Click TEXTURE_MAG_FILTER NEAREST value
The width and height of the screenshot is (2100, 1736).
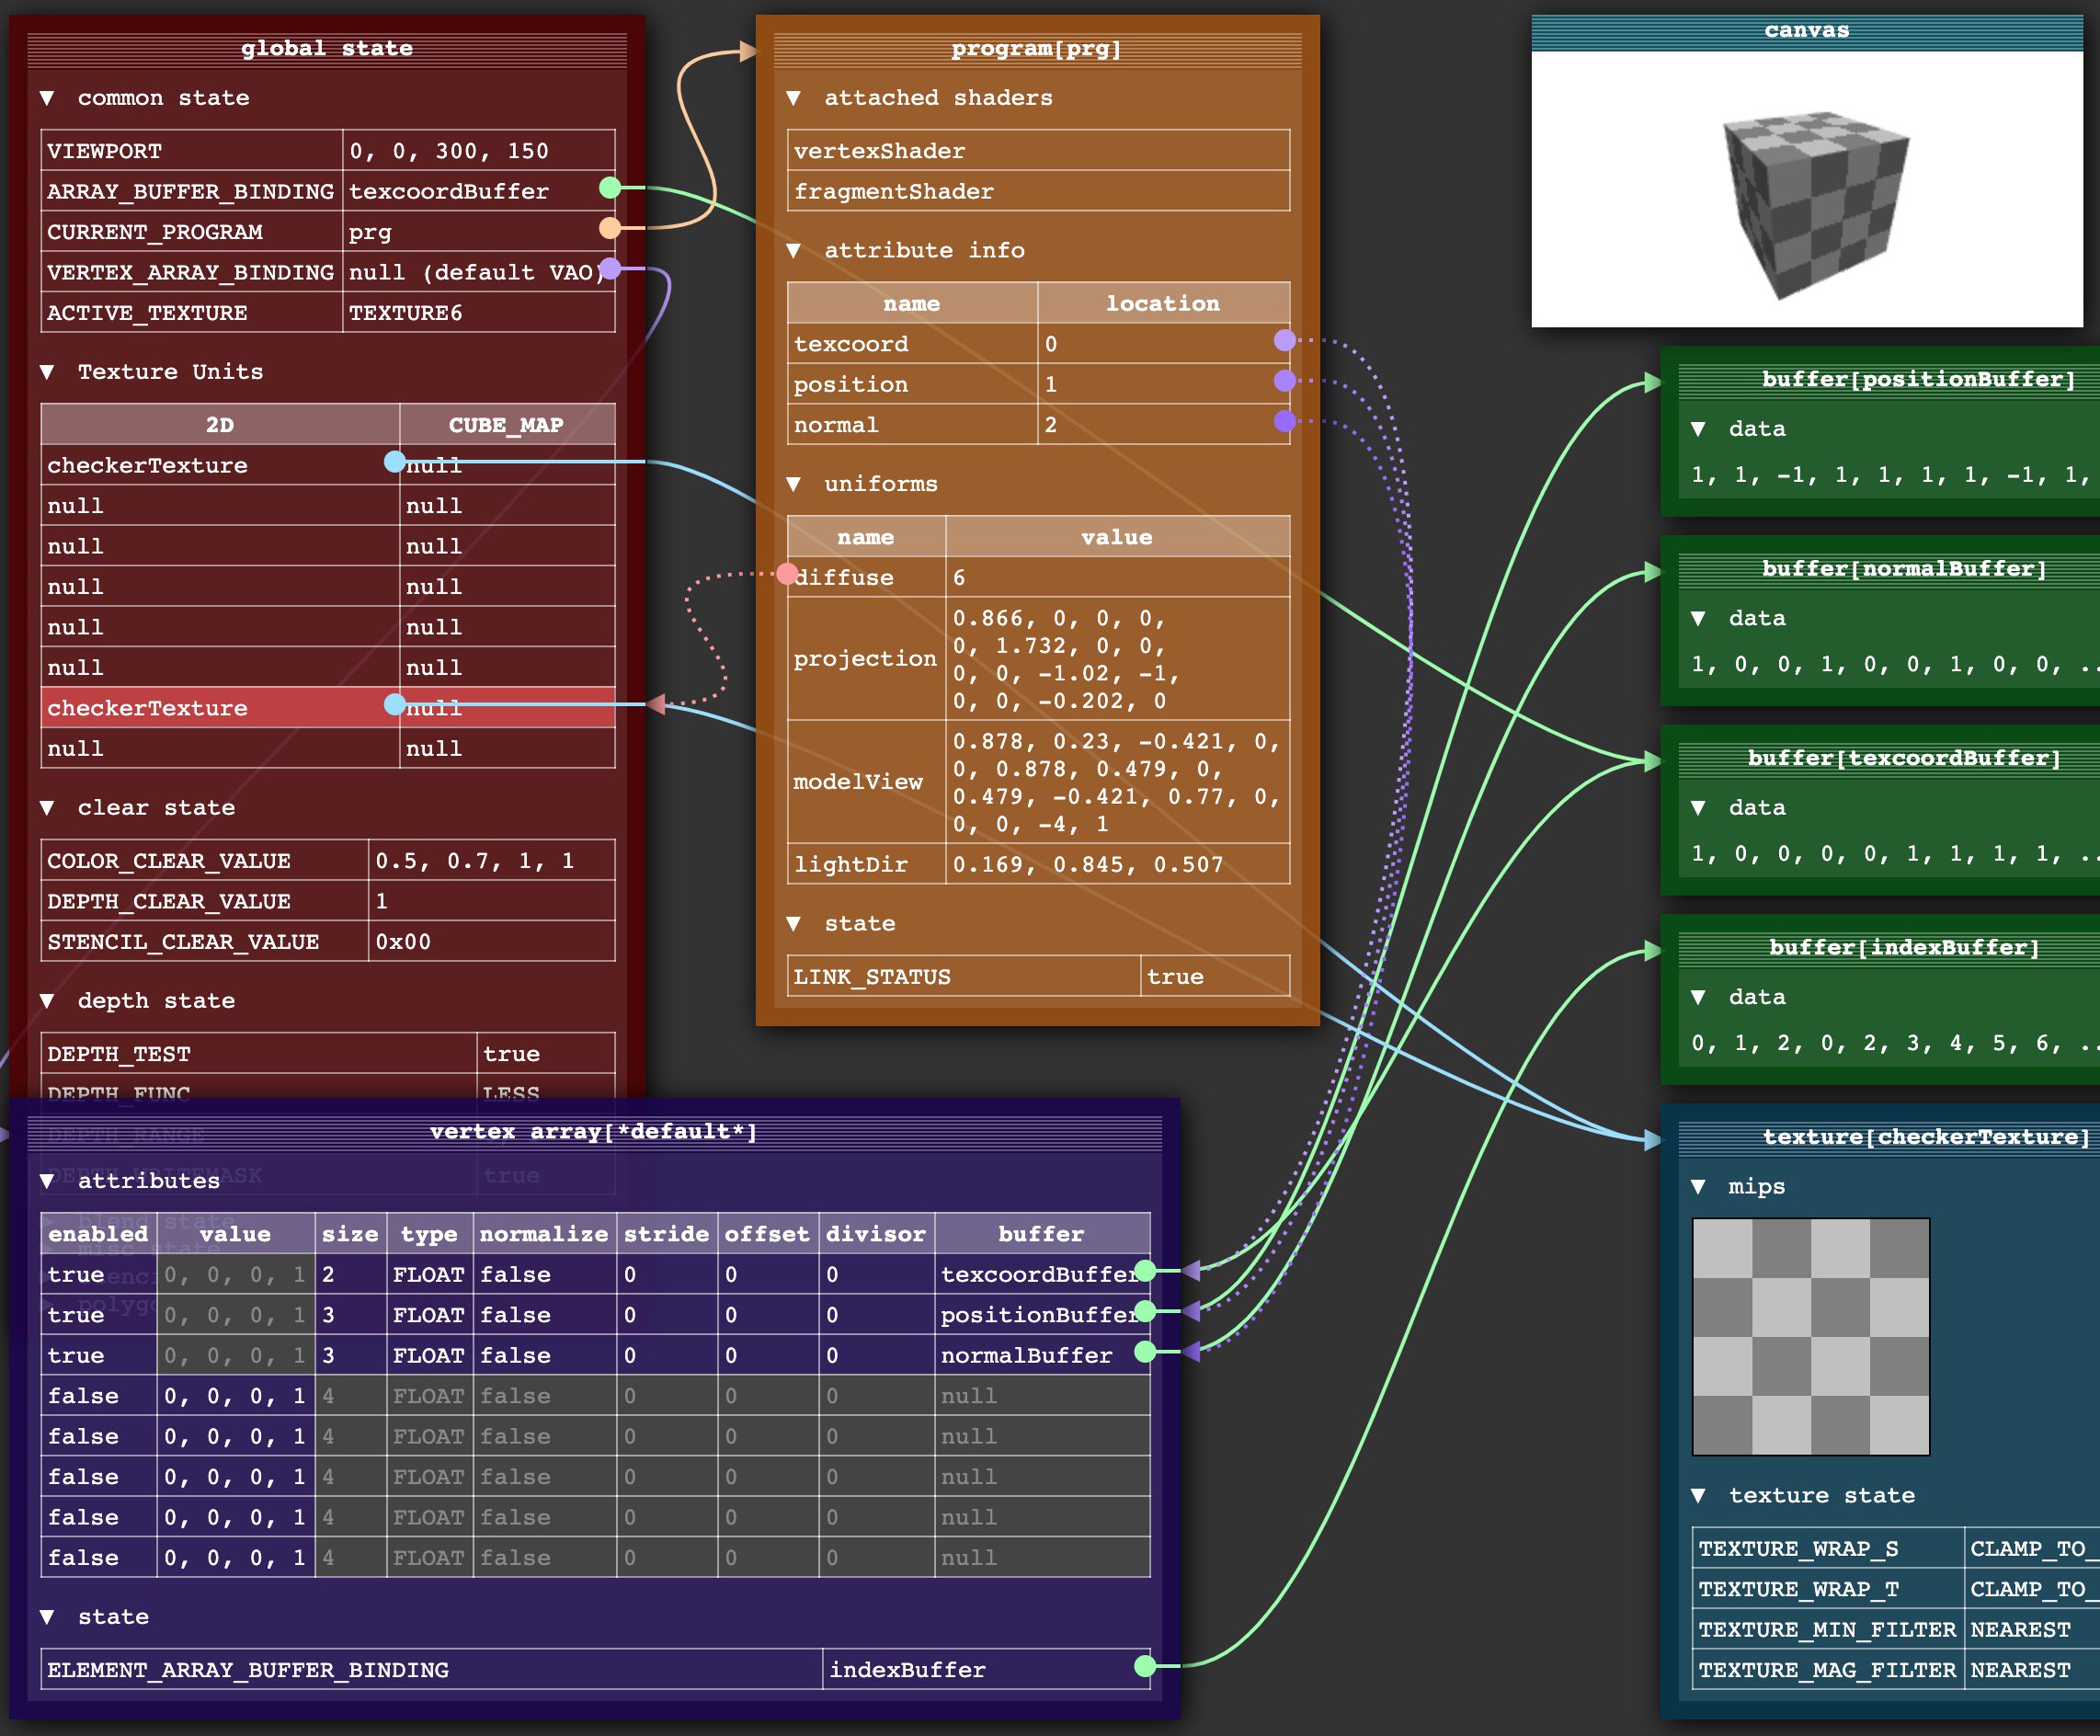coord(2032,1670)
